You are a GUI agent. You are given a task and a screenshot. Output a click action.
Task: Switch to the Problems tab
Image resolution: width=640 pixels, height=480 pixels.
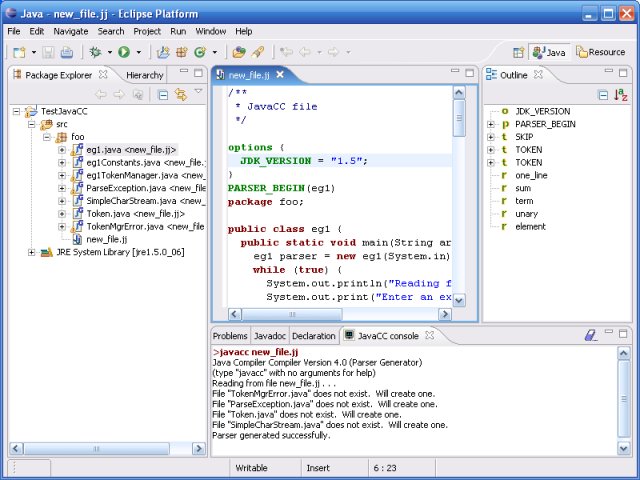point(230,336)
